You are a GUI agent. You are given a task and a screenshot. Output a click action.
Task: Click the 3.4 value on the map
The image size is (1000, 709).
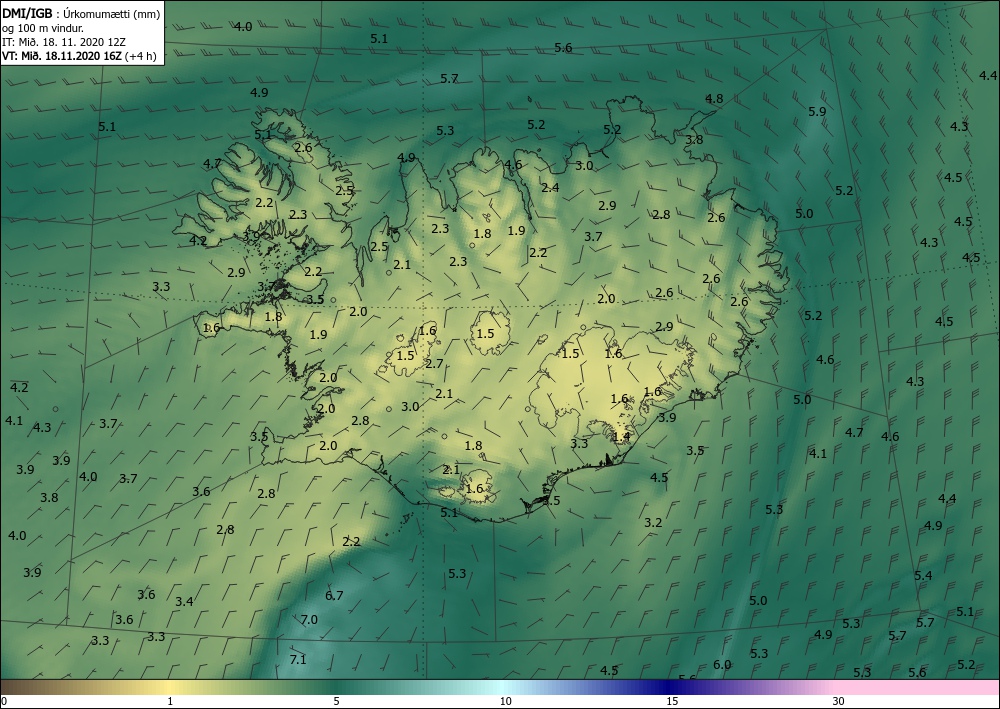click(x=184, y=601)
